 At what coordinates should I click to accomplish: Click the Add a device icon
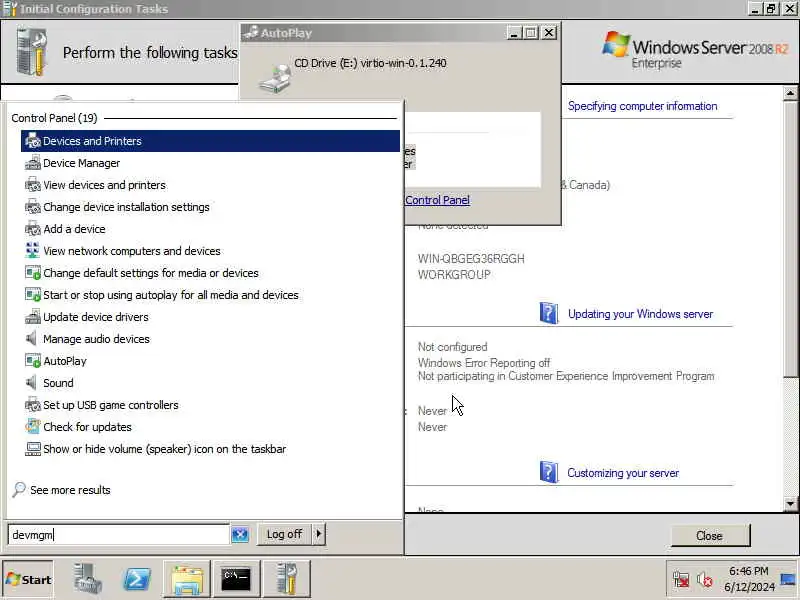tap(33, 229)
